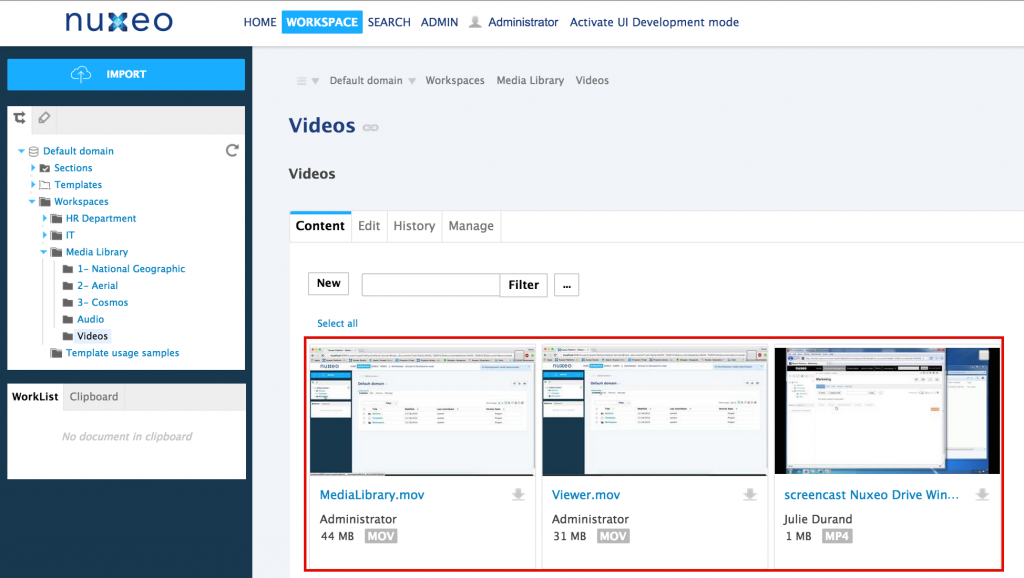Click the refresh icon in navigation tree
1024x578 pixels.
[x=232, y=150]
